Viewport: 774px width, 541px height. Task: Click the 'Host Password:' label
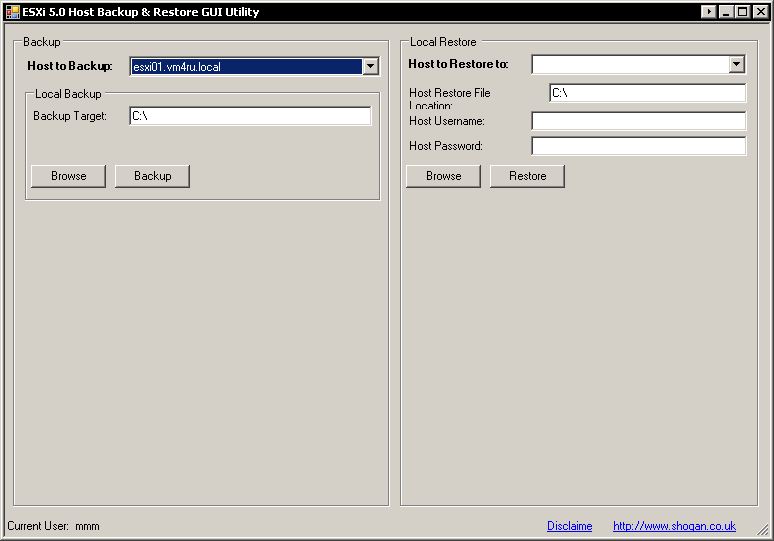coord(446,146)
